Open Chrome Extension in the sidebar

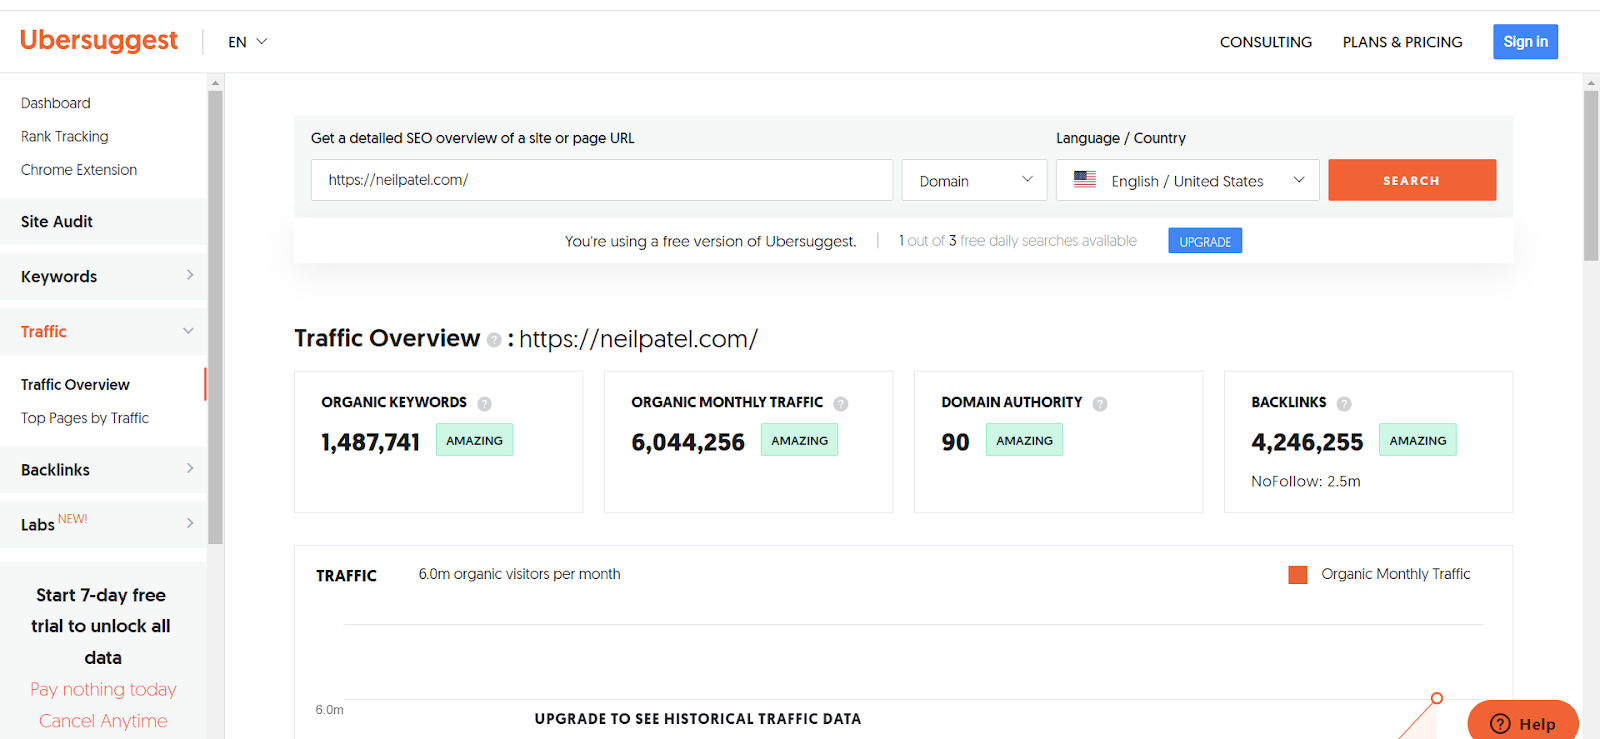(79, 170)
